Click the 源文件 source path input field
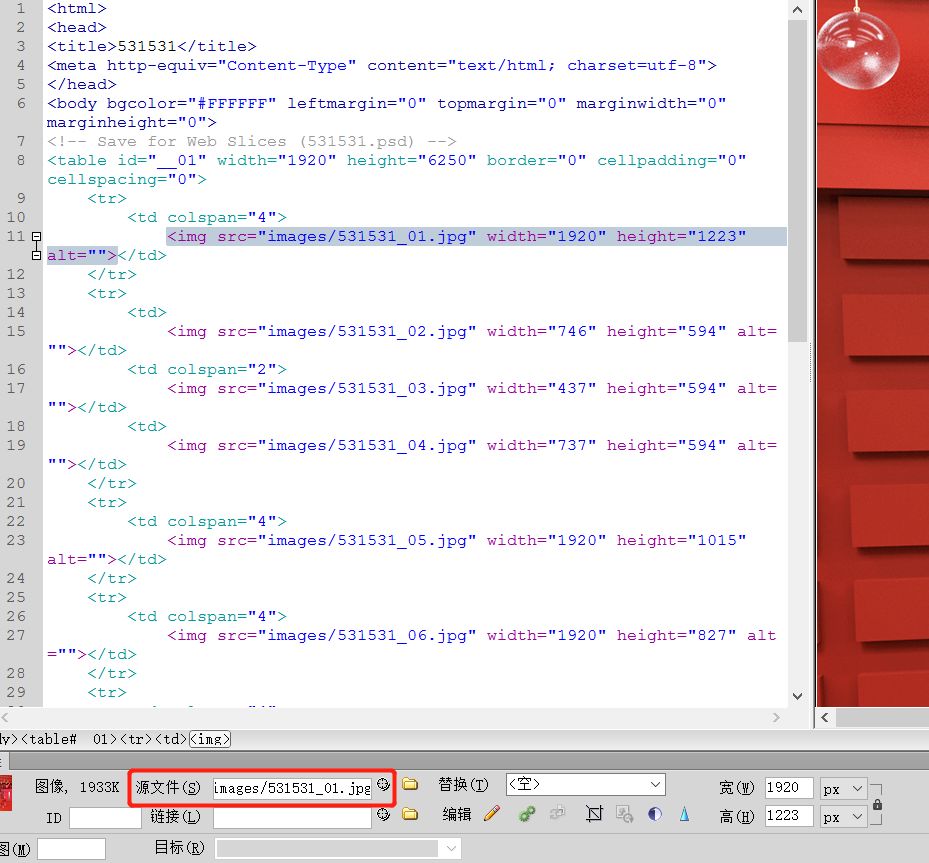 [x=292, y=788]
